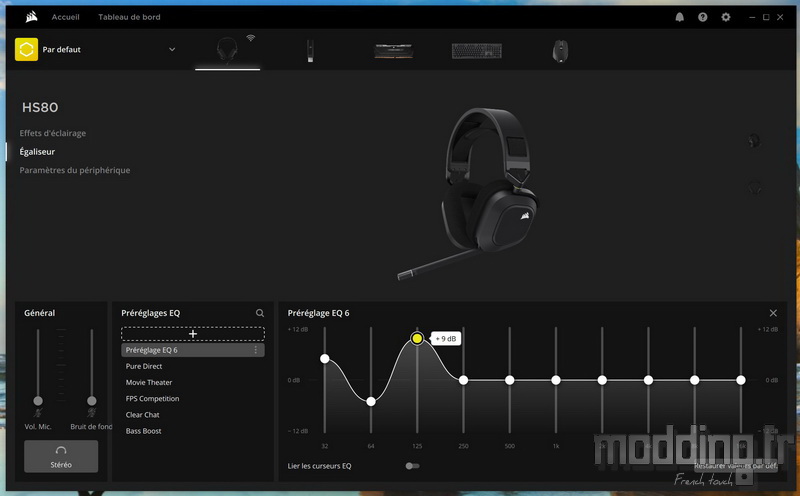Click the background noise icon under slider
Viewport: 800px width, 496px height.
[91, 412]
